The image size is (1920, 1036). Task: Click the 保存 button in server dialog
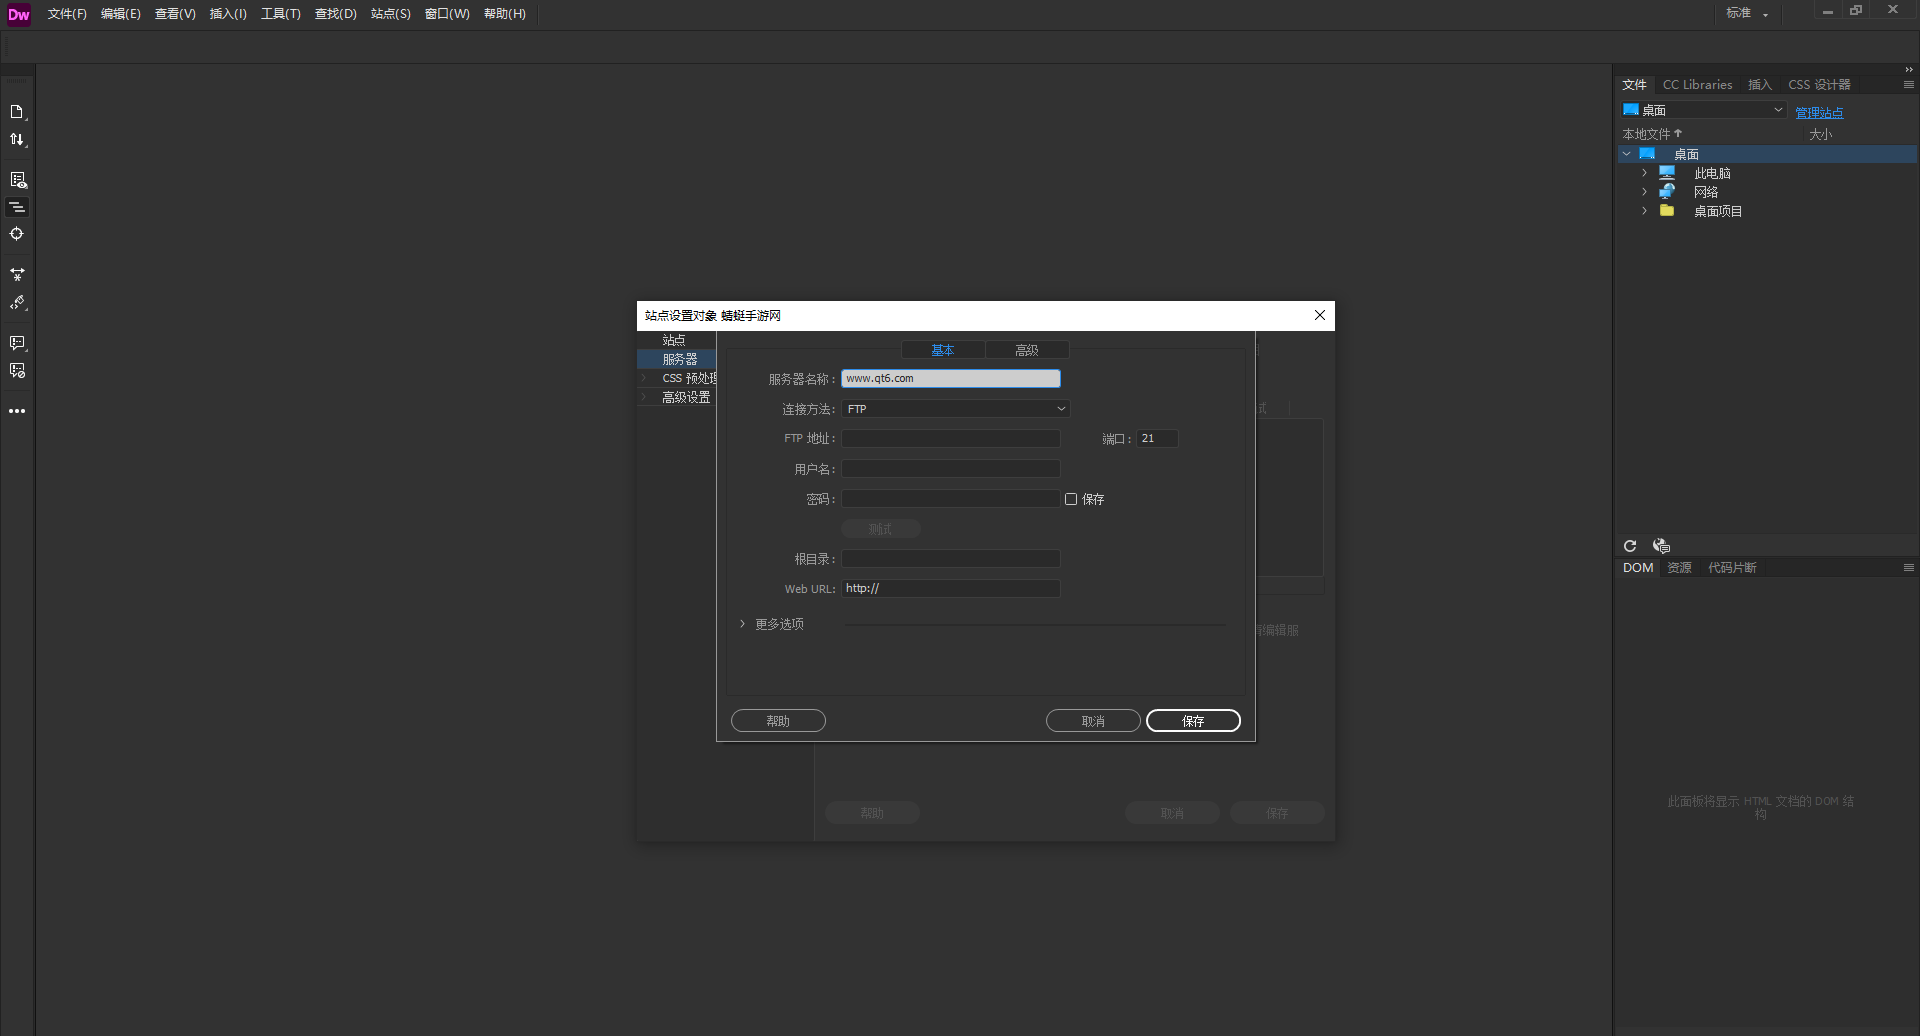(1193, 721)
